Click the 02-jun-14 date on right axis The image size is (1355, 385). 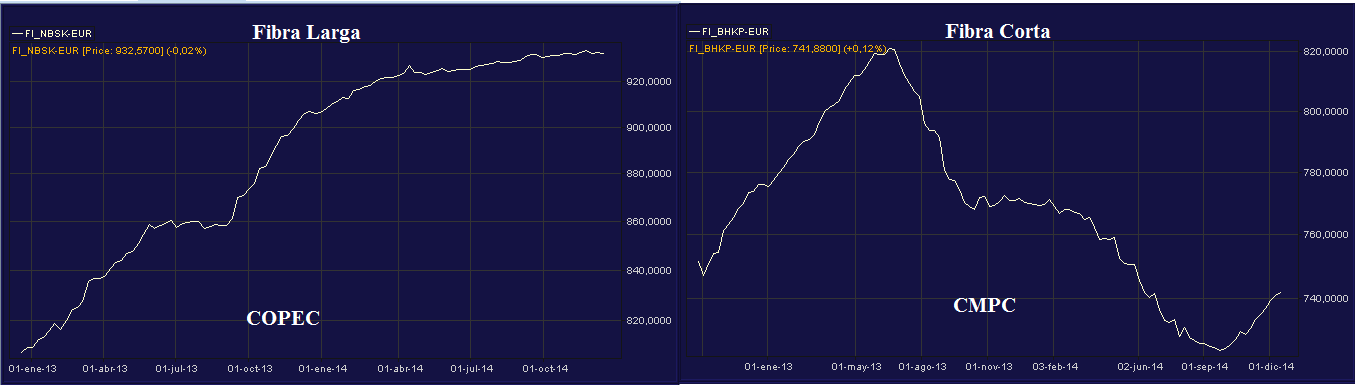(x=1138, y=367)
